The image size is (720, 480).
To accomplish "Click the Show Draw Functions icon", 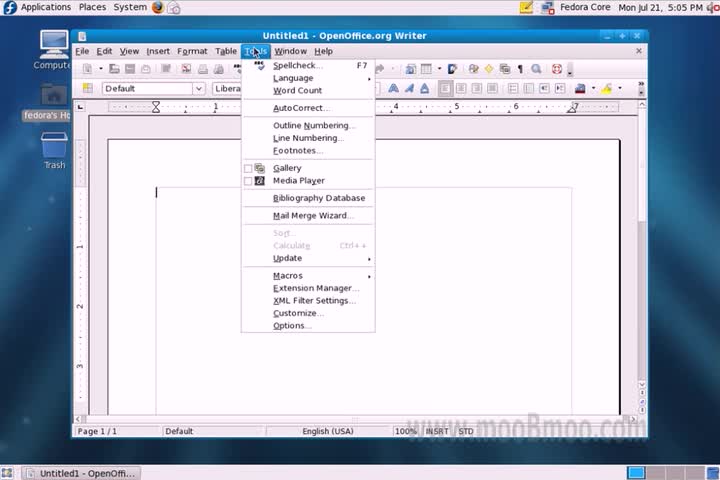I will point(452,69).
